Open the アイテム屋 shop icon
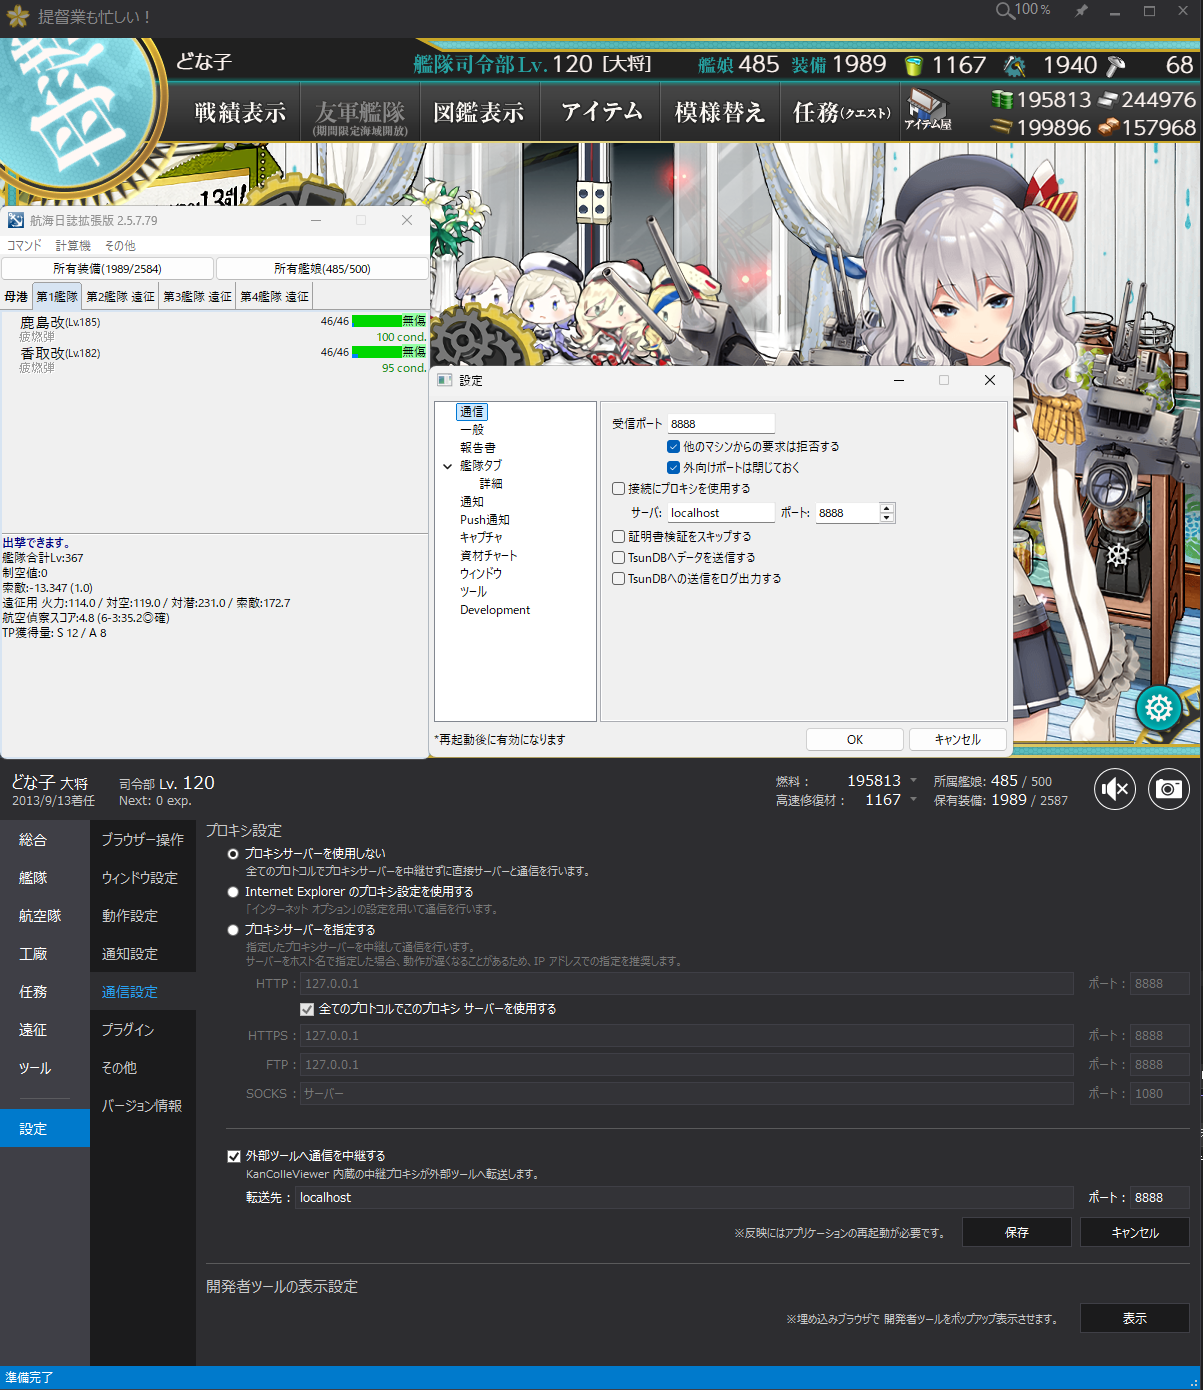 [928, 110]
